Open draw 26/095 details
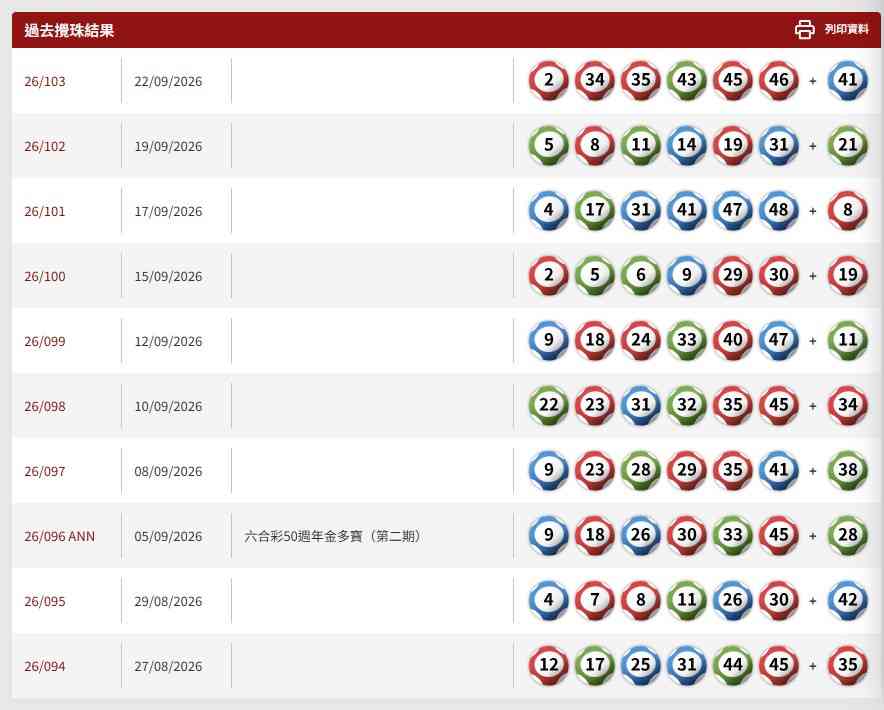 [45, 601]
